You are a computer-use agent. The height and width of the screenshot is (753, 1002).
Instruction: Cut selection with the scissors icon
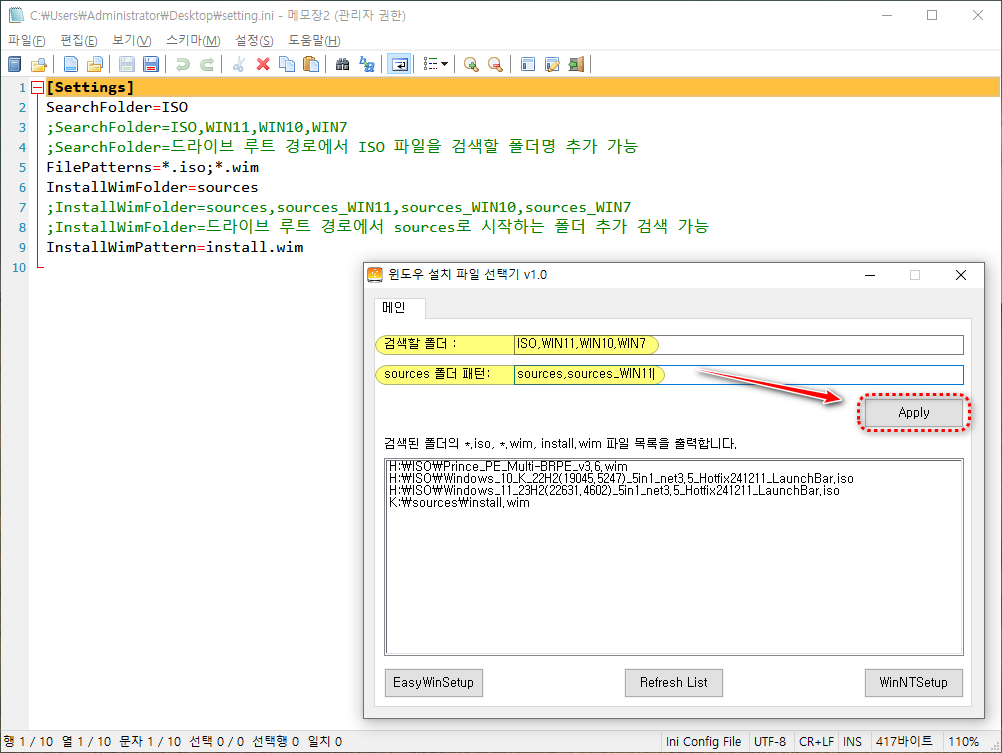(238, 64)
